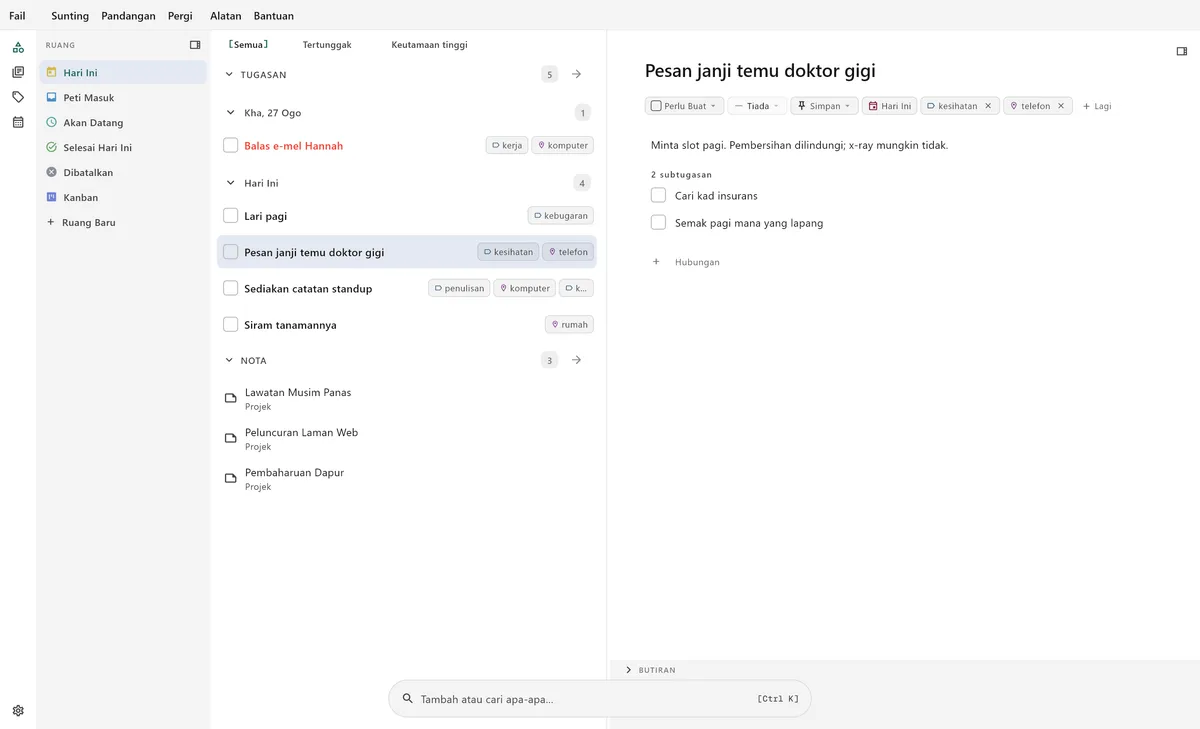The width and height of the screenshot is (1200, 729).
Task: Open the spaces icon in left rail
Action: [18, 47]
